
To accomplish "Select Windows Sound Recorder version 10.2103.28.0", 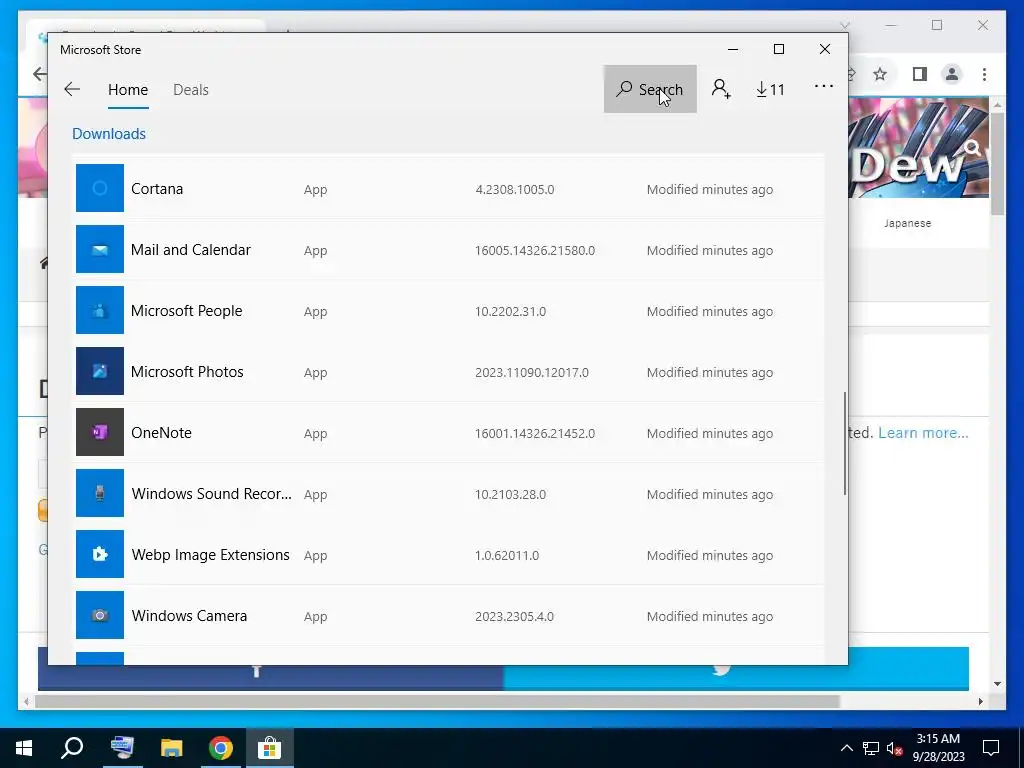I will pyautogui.click(x=510, y=494).
